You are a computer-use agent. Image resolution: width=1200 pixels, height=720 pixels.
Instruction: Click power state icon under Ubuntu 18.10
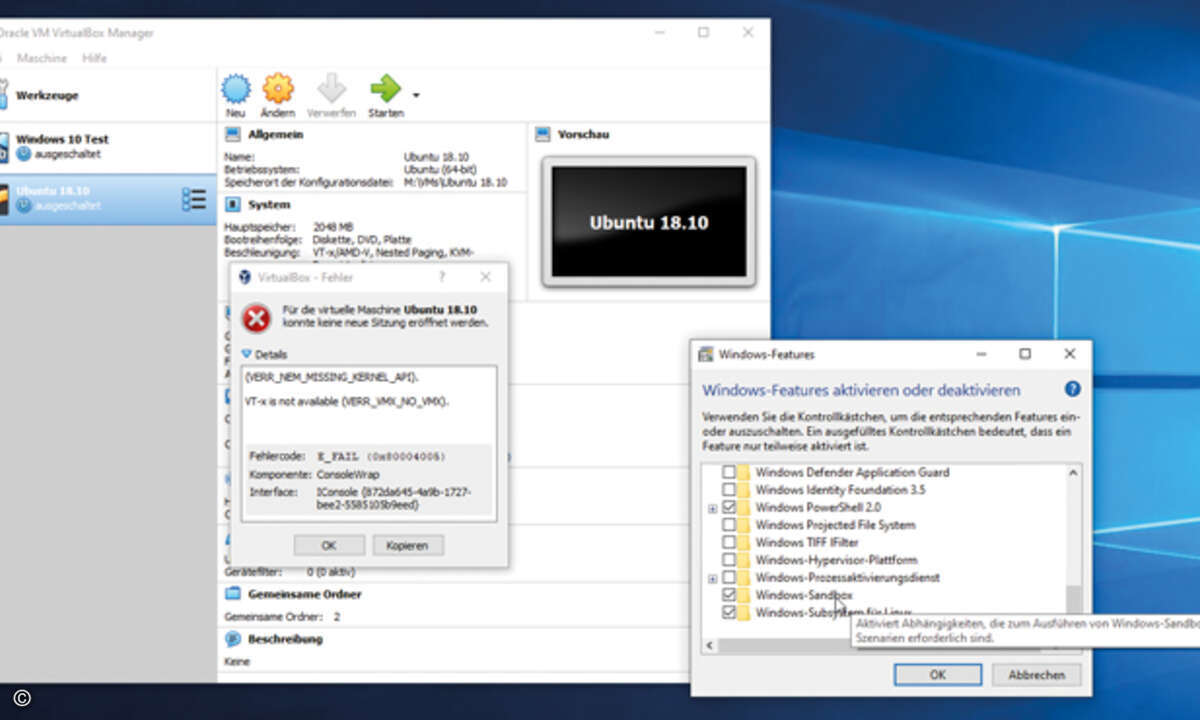coord(24,205)
